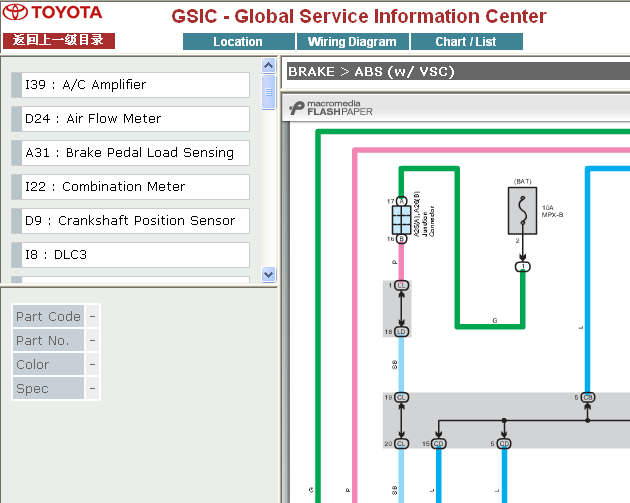630x503 pixels.
Task: Click the Spec label
Action: 48,388
